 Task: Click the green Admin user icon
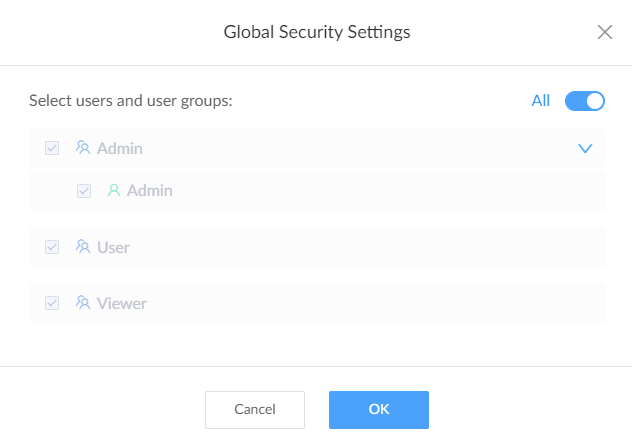click(114, 190)
